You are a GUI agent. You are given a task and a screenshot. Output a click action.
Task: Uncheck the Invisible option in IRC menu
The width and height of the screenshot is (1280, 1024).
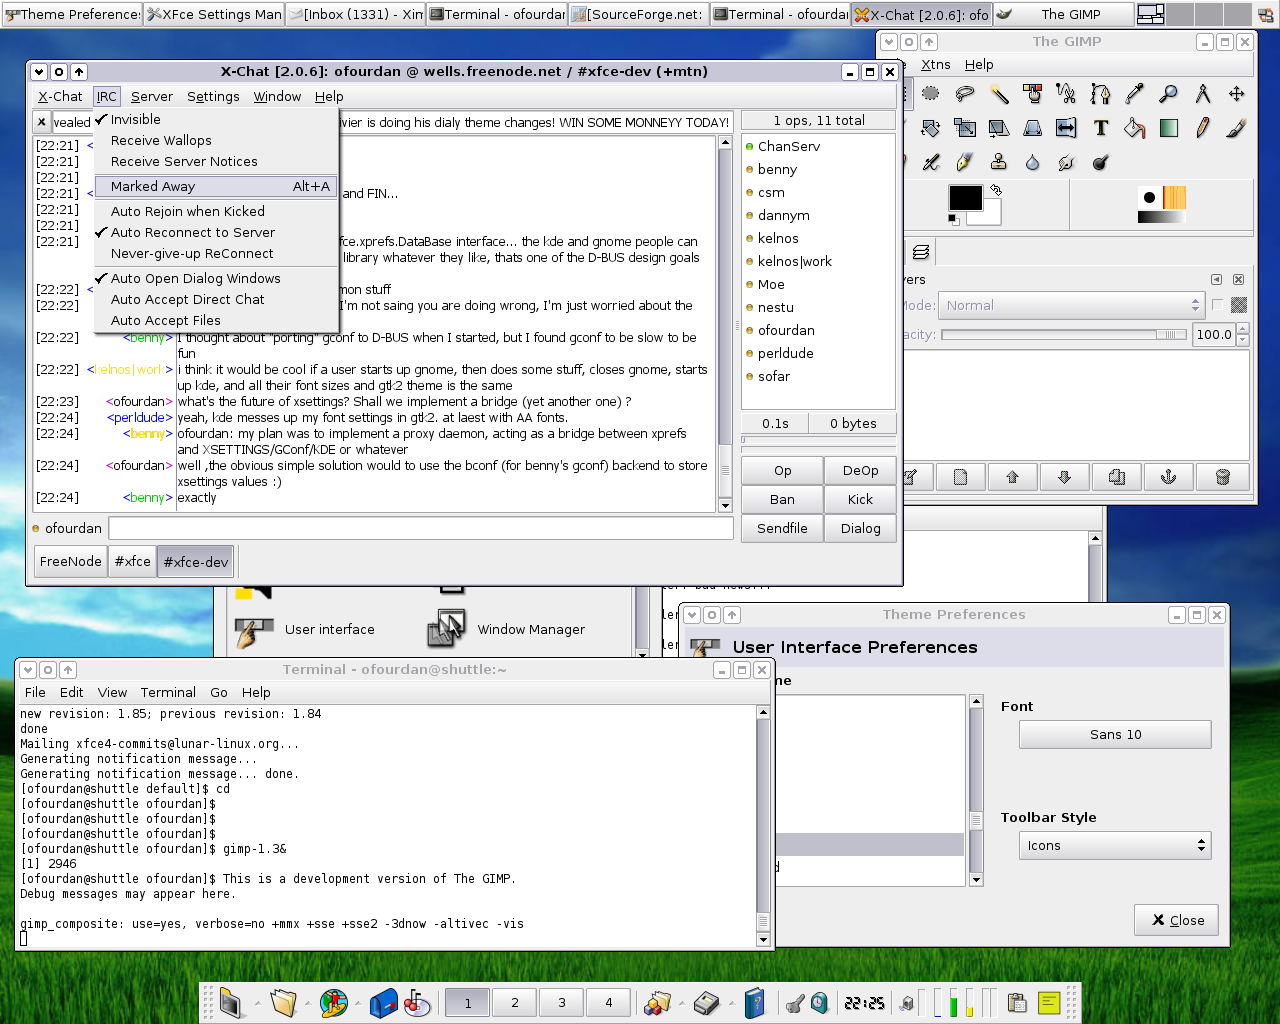(x=135, y=120)
